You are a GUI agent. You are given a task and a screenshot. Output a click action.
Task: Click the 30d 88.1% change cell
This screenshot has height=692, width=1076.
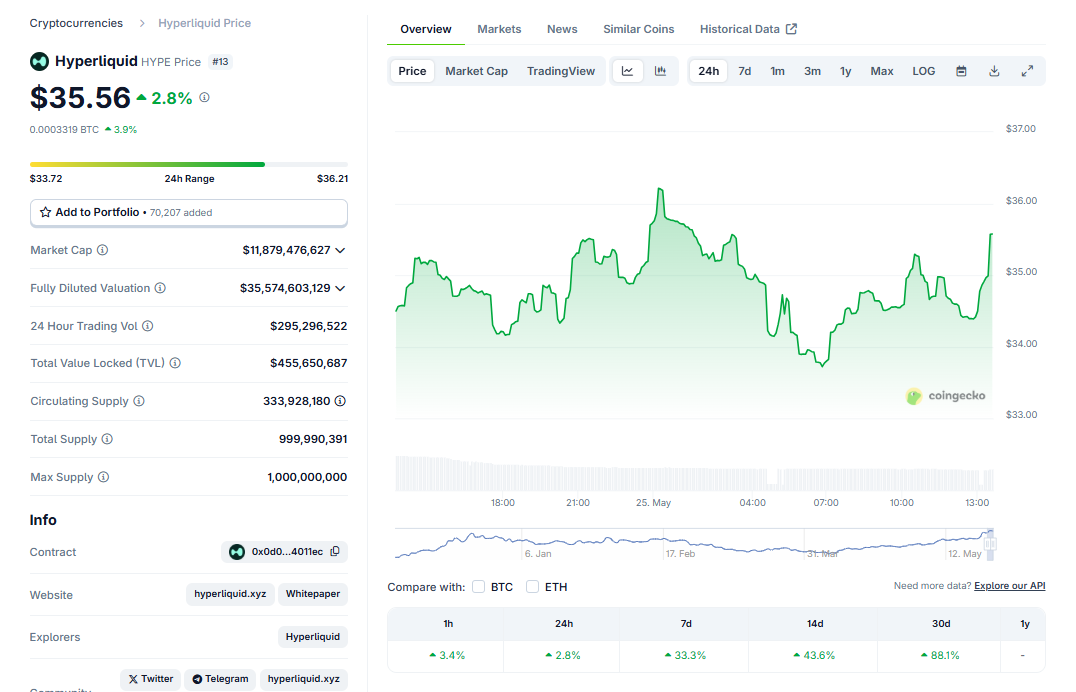[x=941, y=655]
